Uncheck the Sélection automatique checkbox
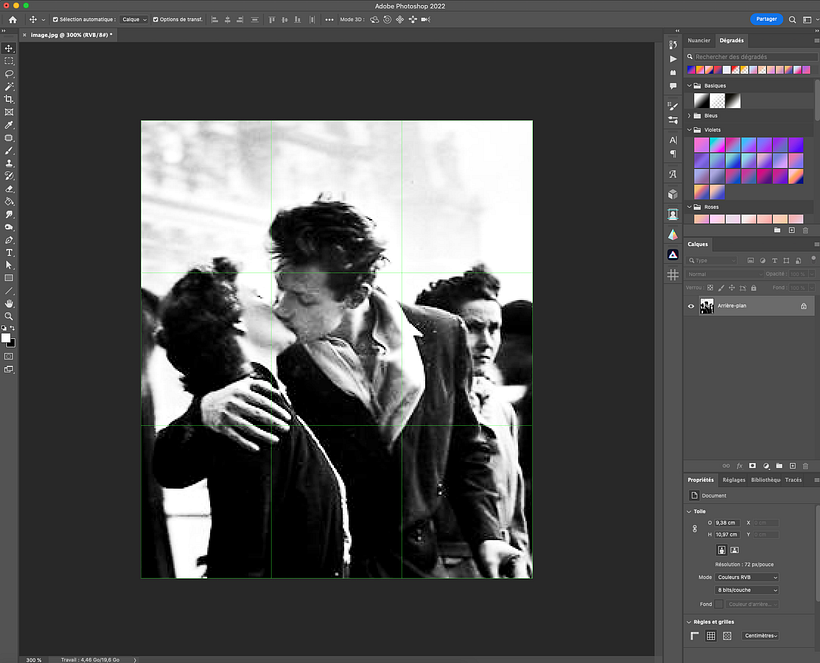The image size is (820, 663). click(55, 19)
